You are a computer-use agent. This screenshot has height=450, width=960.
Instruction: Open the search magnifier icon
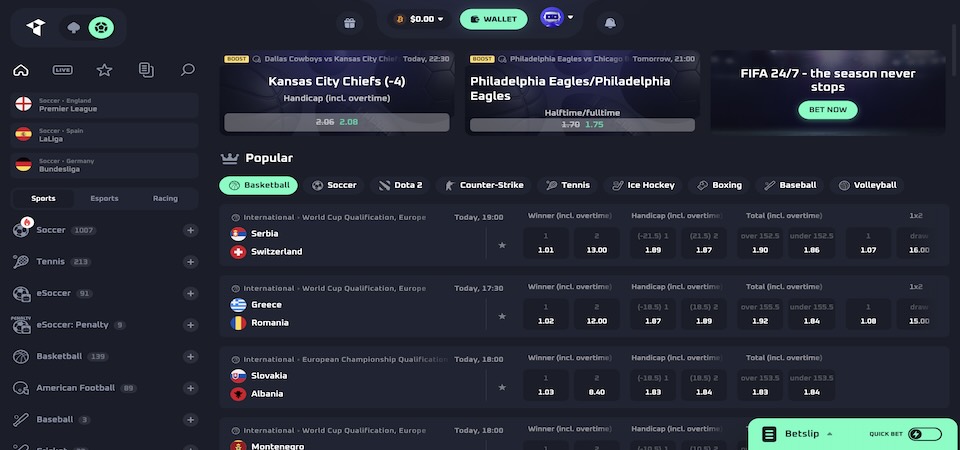click(x=187, y=70)
